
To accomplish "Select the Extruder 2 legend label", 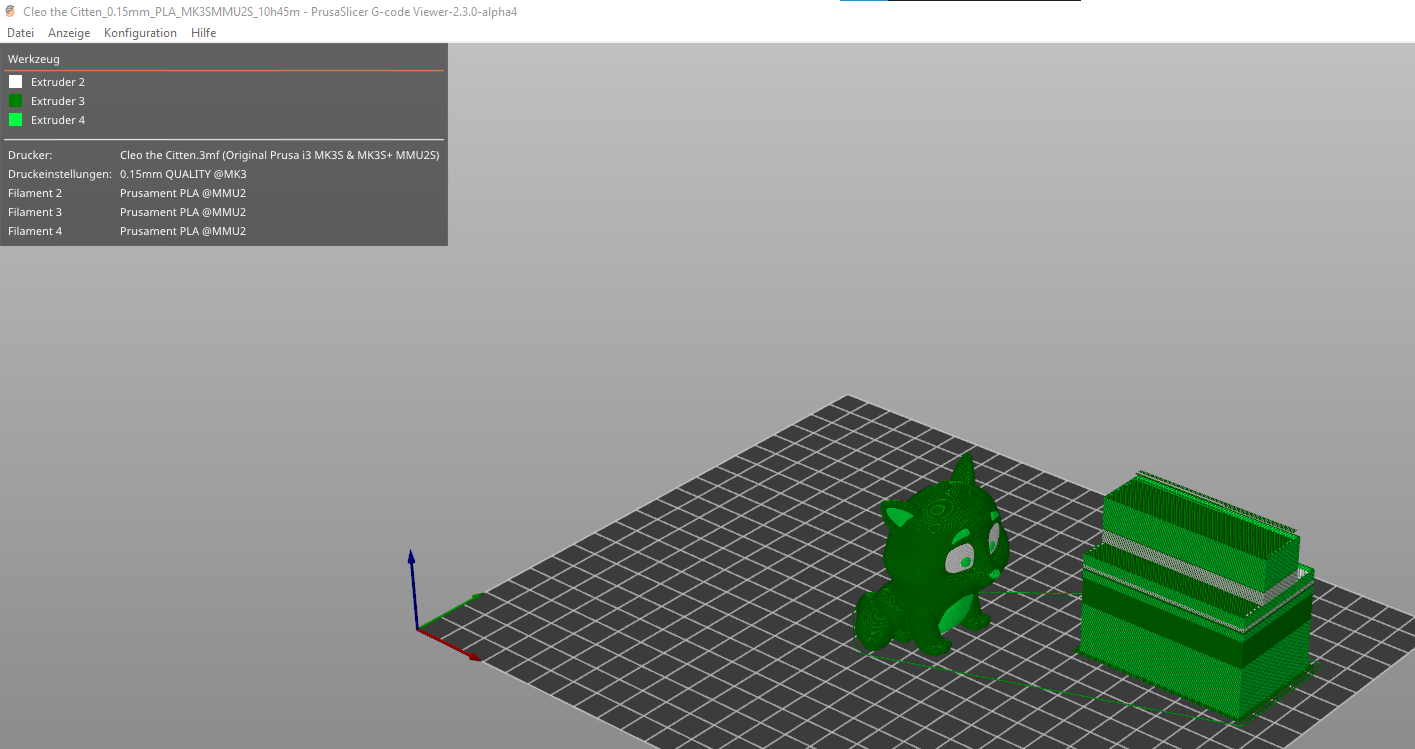I will tap(58, 82).
